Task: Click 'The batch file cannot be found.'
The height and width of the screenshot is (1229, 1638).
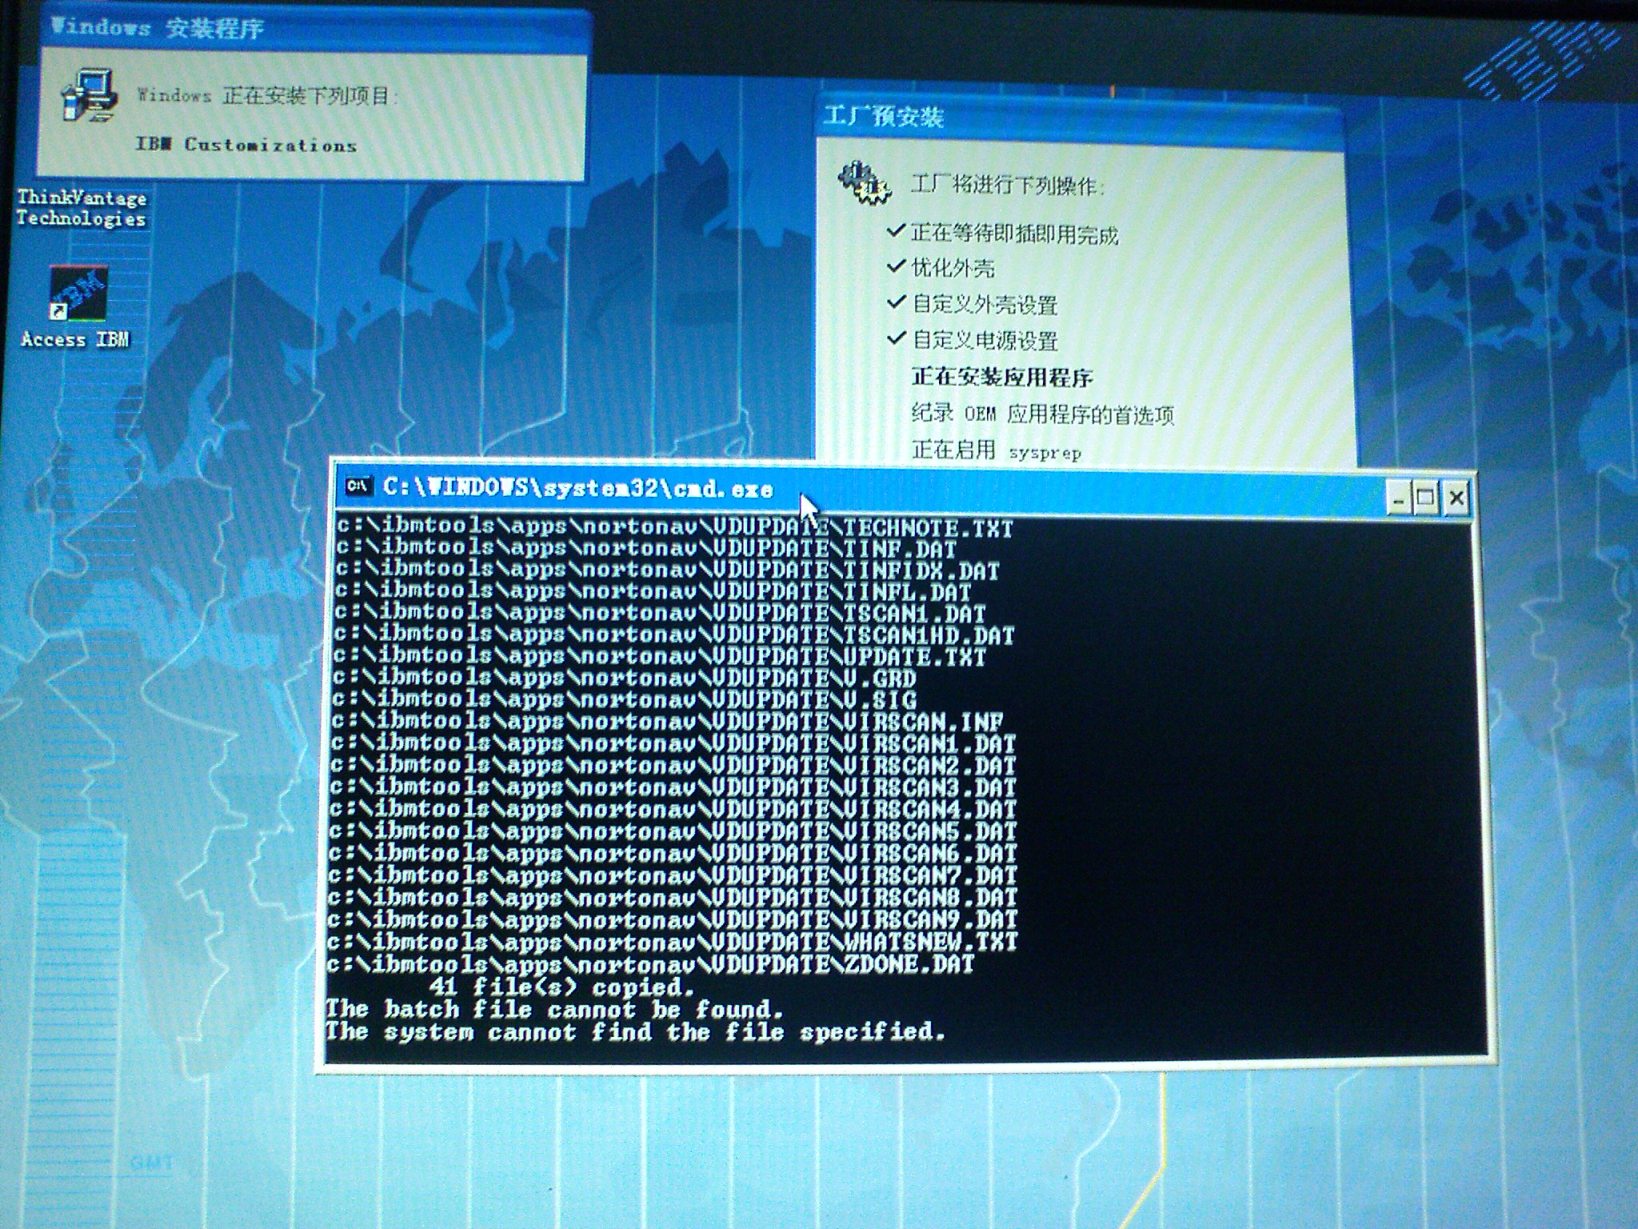Action: (x=555, y=1009)
